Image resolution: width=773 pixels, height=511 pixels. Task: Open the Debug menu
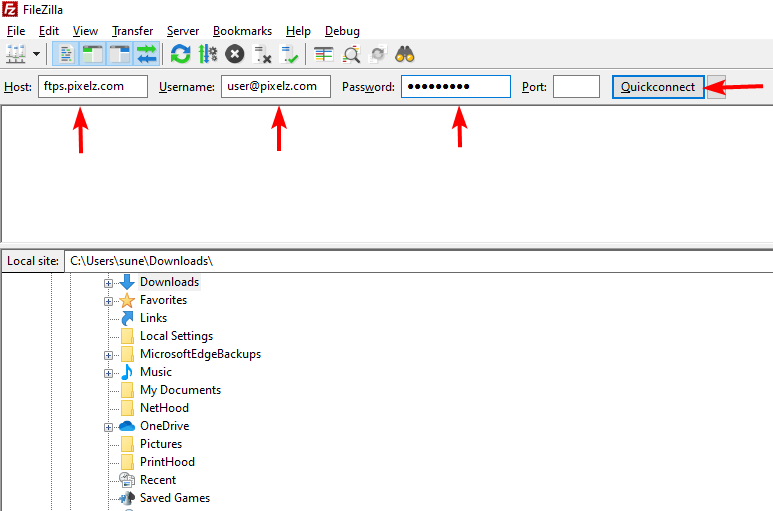[342, 31]
